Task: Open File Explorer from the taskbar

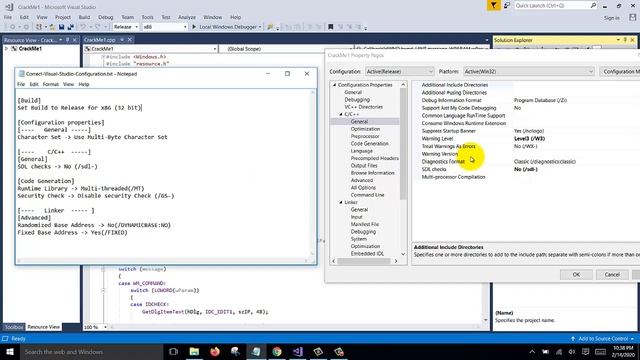Action: pos(194,351)
